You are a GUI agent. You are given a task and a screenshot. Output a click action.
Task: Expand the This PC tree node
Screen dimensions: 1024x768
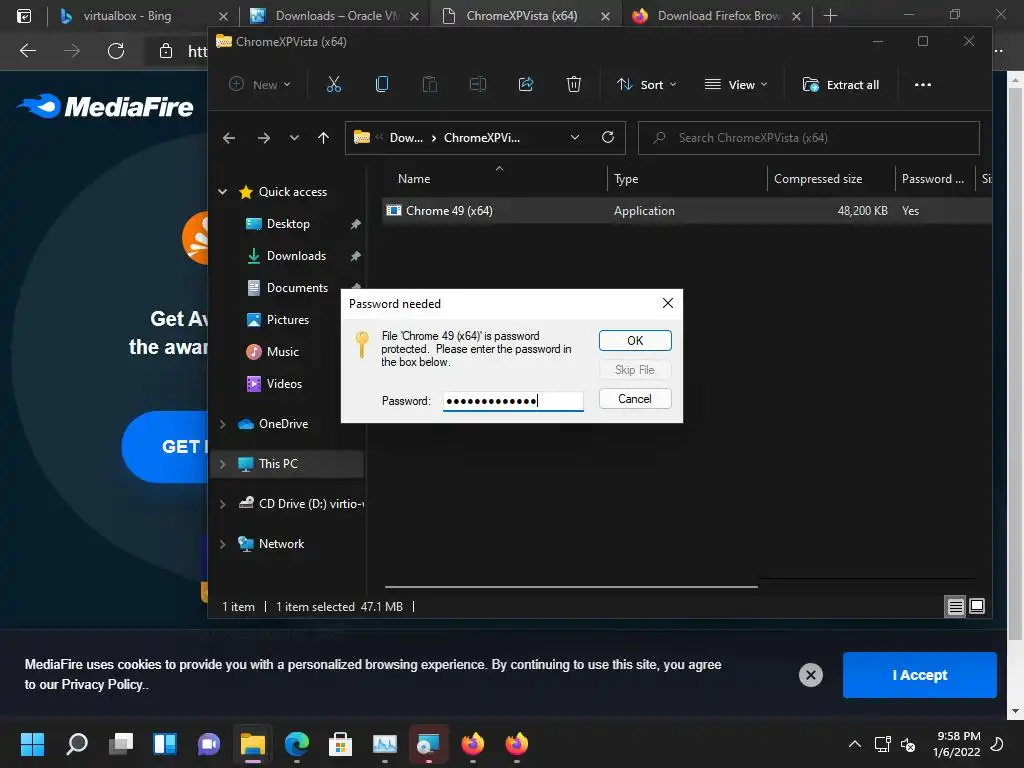pos(223,464)
